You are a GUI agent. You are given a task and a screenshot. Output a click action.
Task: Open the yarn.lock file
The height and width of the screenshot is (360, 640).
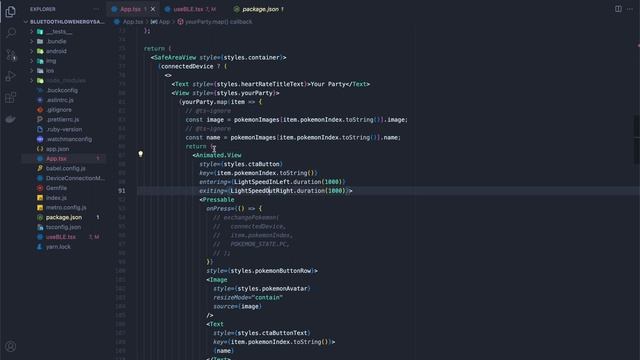coord(58,247)
